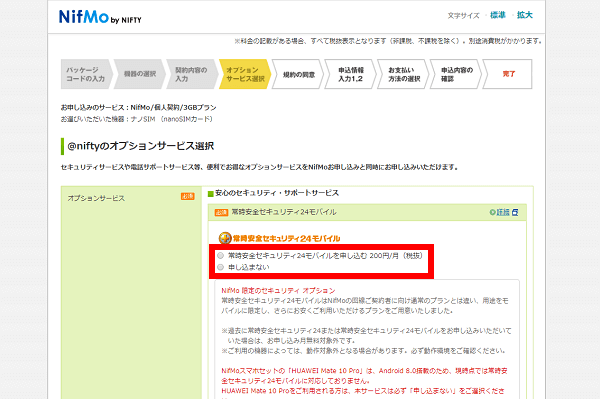Choose 申し込まない radio button
The image size is (600, 399).
click(x=220, y=267)
